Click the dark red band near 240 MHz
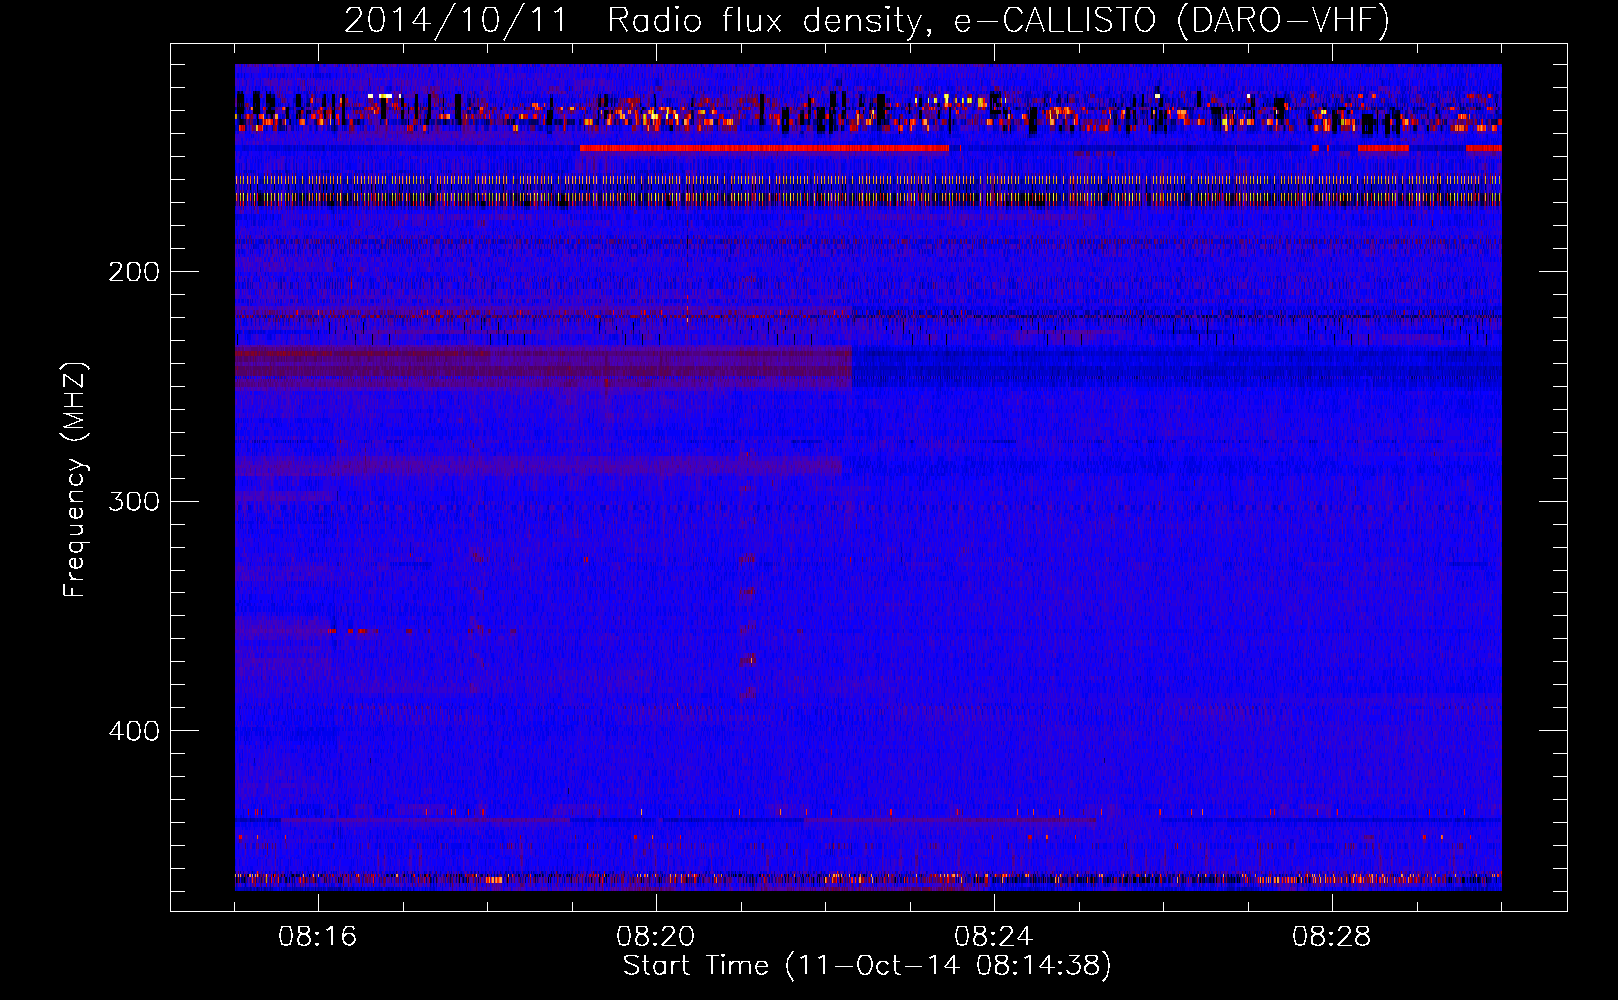Viewport: 1618px width, 1000px height. coord(543,367)
